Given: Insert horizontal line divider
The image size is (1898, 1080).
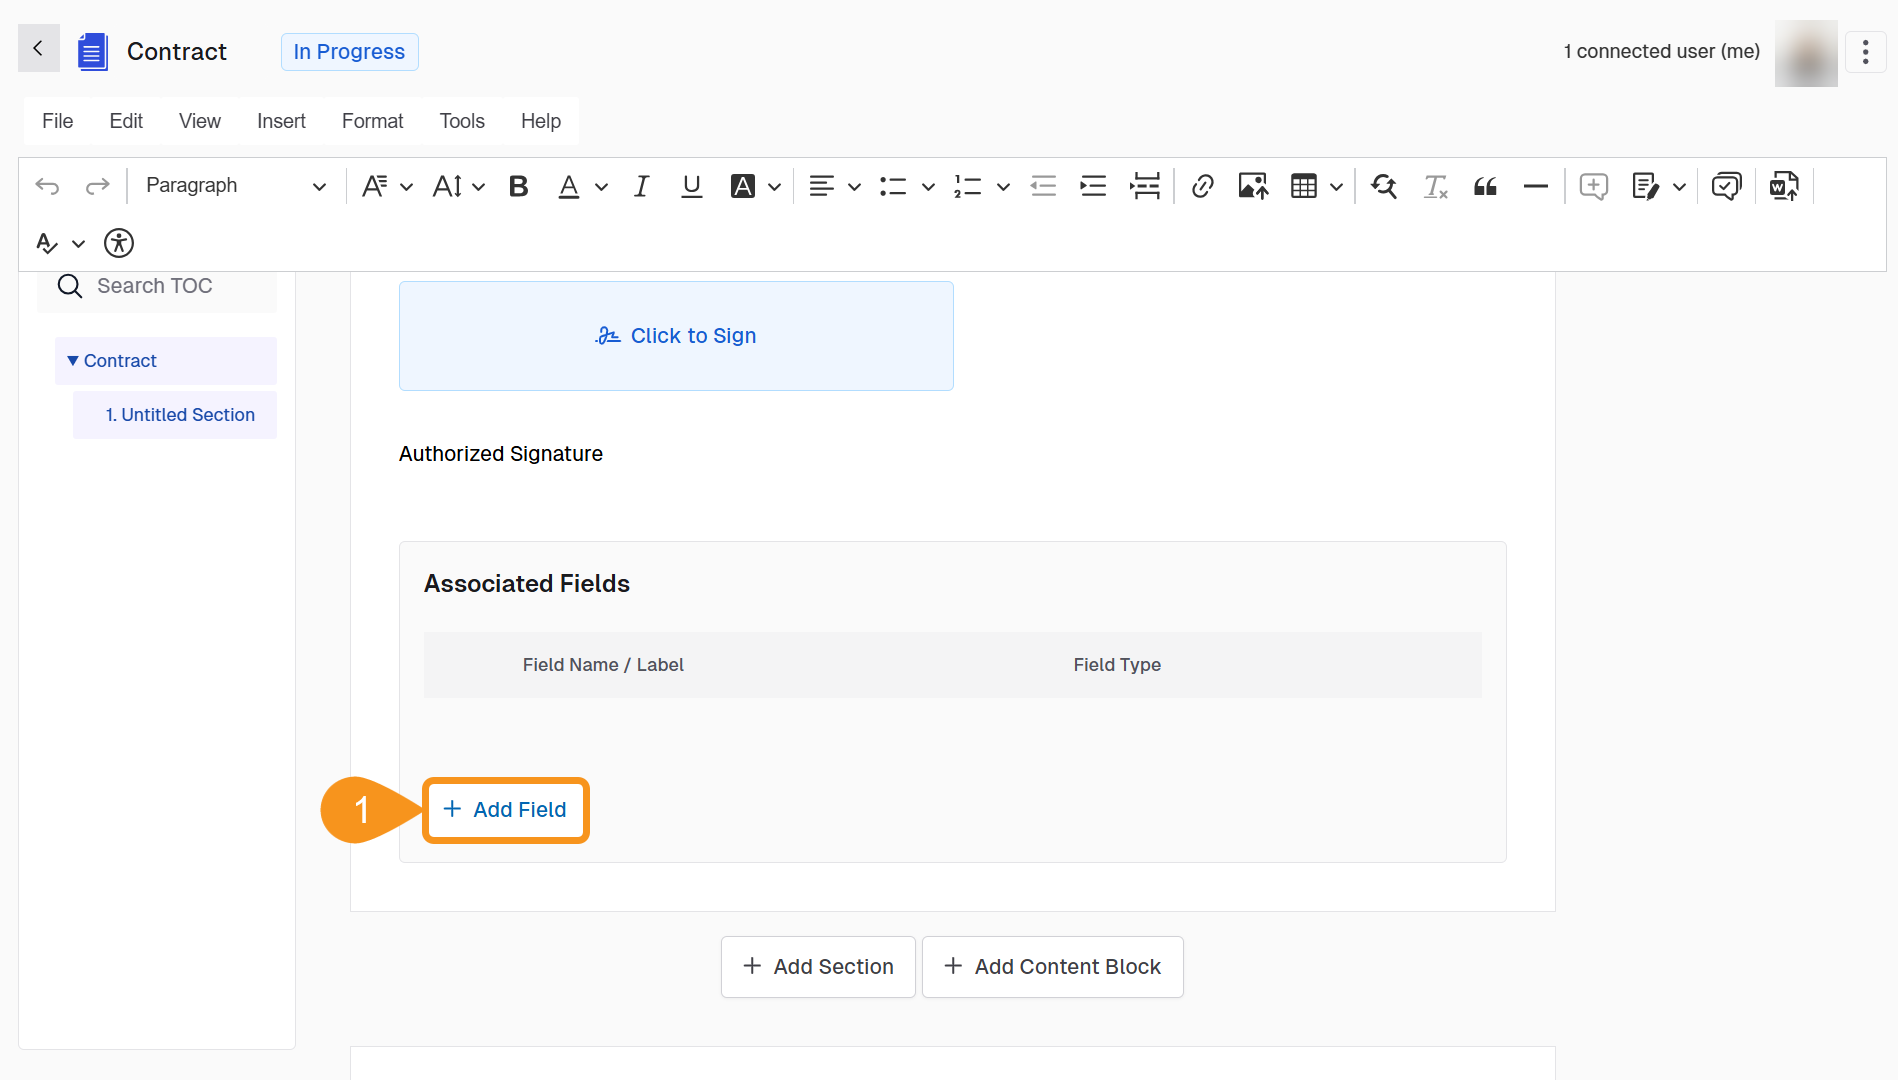Looking at the screenshot, I should (1535, 186).
